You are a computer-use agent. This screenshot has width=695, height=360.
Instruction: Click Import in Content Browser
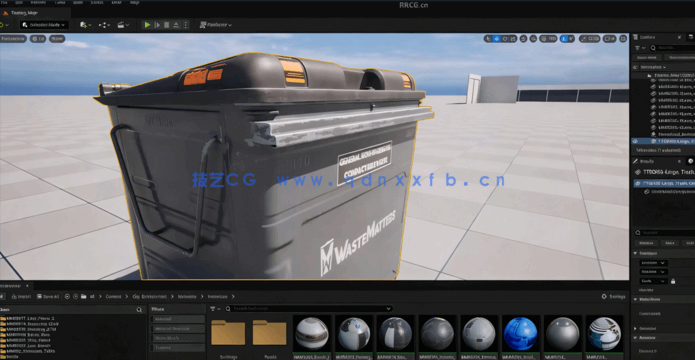click(21, 296)
